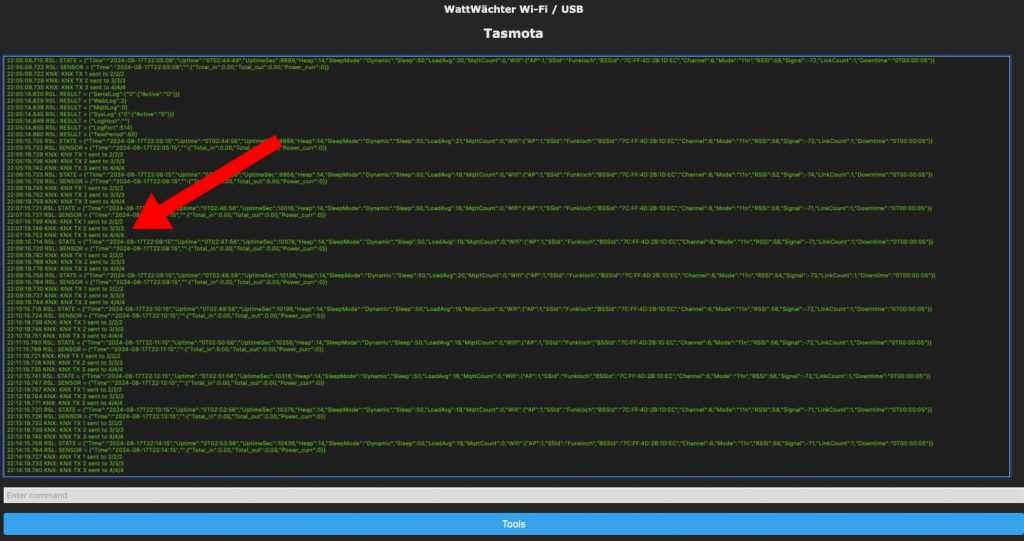The image size is (1024, 541).
Task: Click the Tasmota page heading
Action: pos(512,33)
